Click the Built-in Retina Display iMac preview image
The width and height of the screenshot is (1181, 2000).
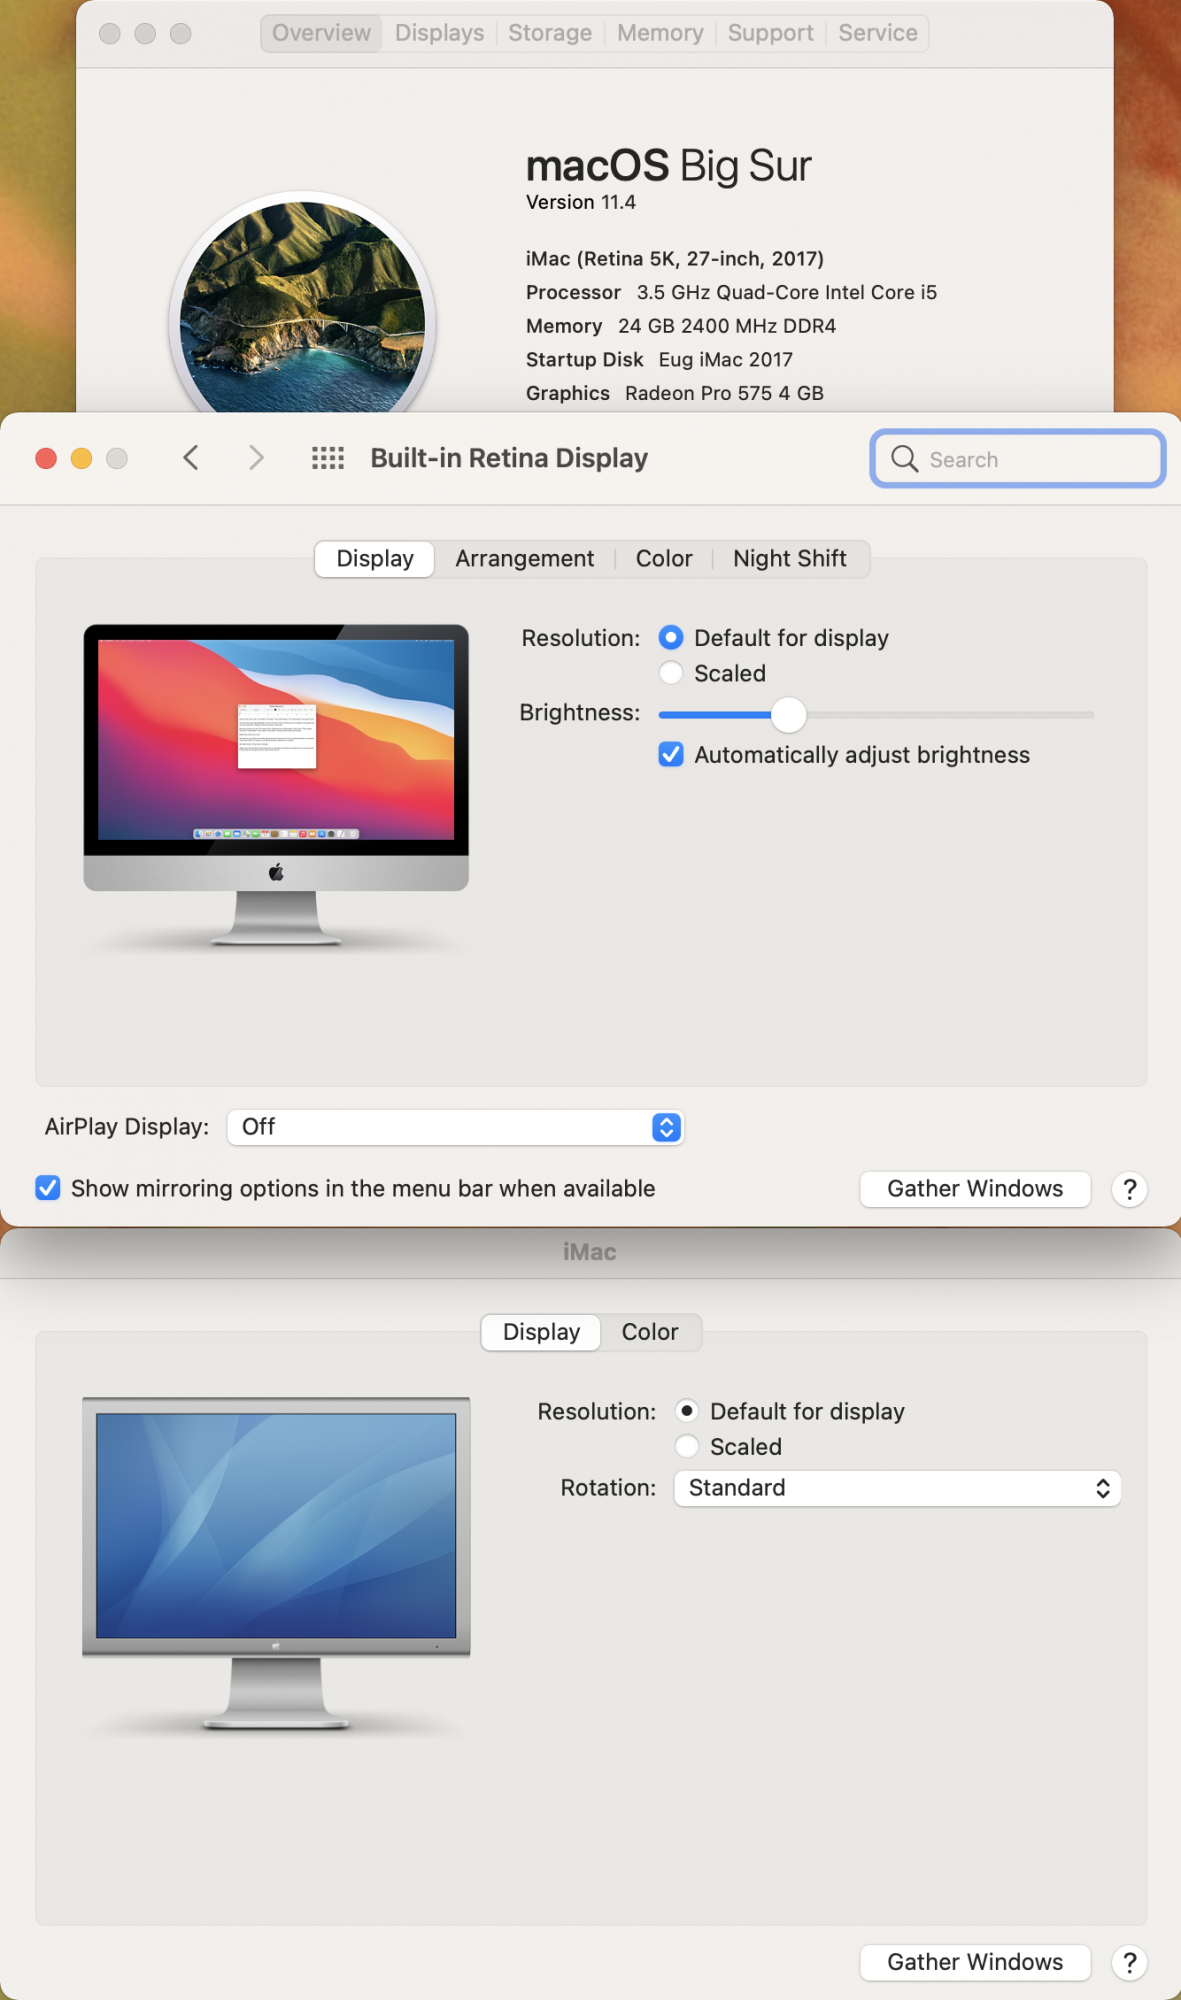point(276,785)
